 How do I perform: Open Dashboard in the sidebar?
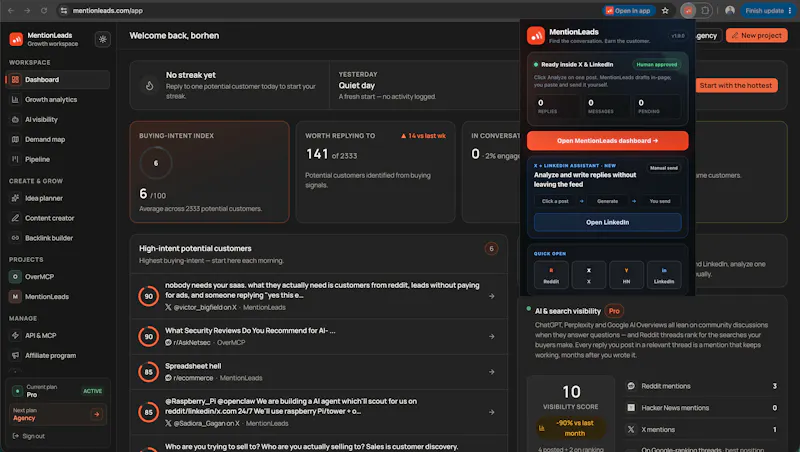click(x=58, y=80)
